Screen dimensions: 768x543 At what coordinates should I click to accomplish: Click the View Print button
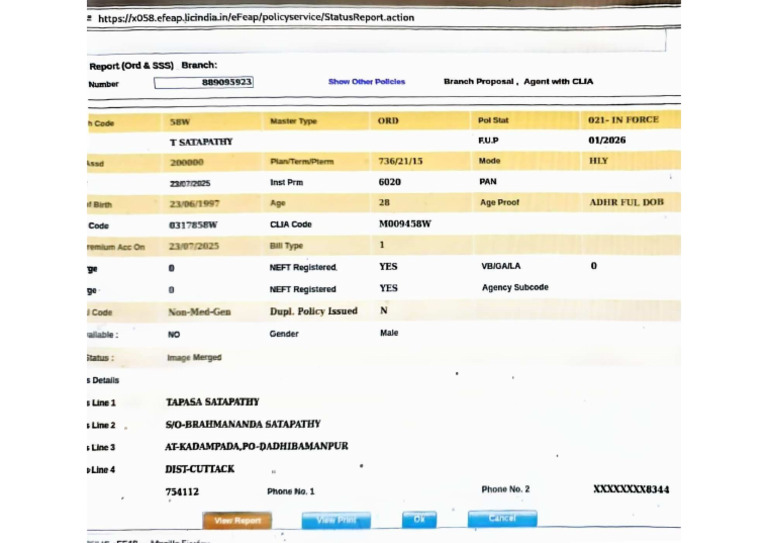336,520
